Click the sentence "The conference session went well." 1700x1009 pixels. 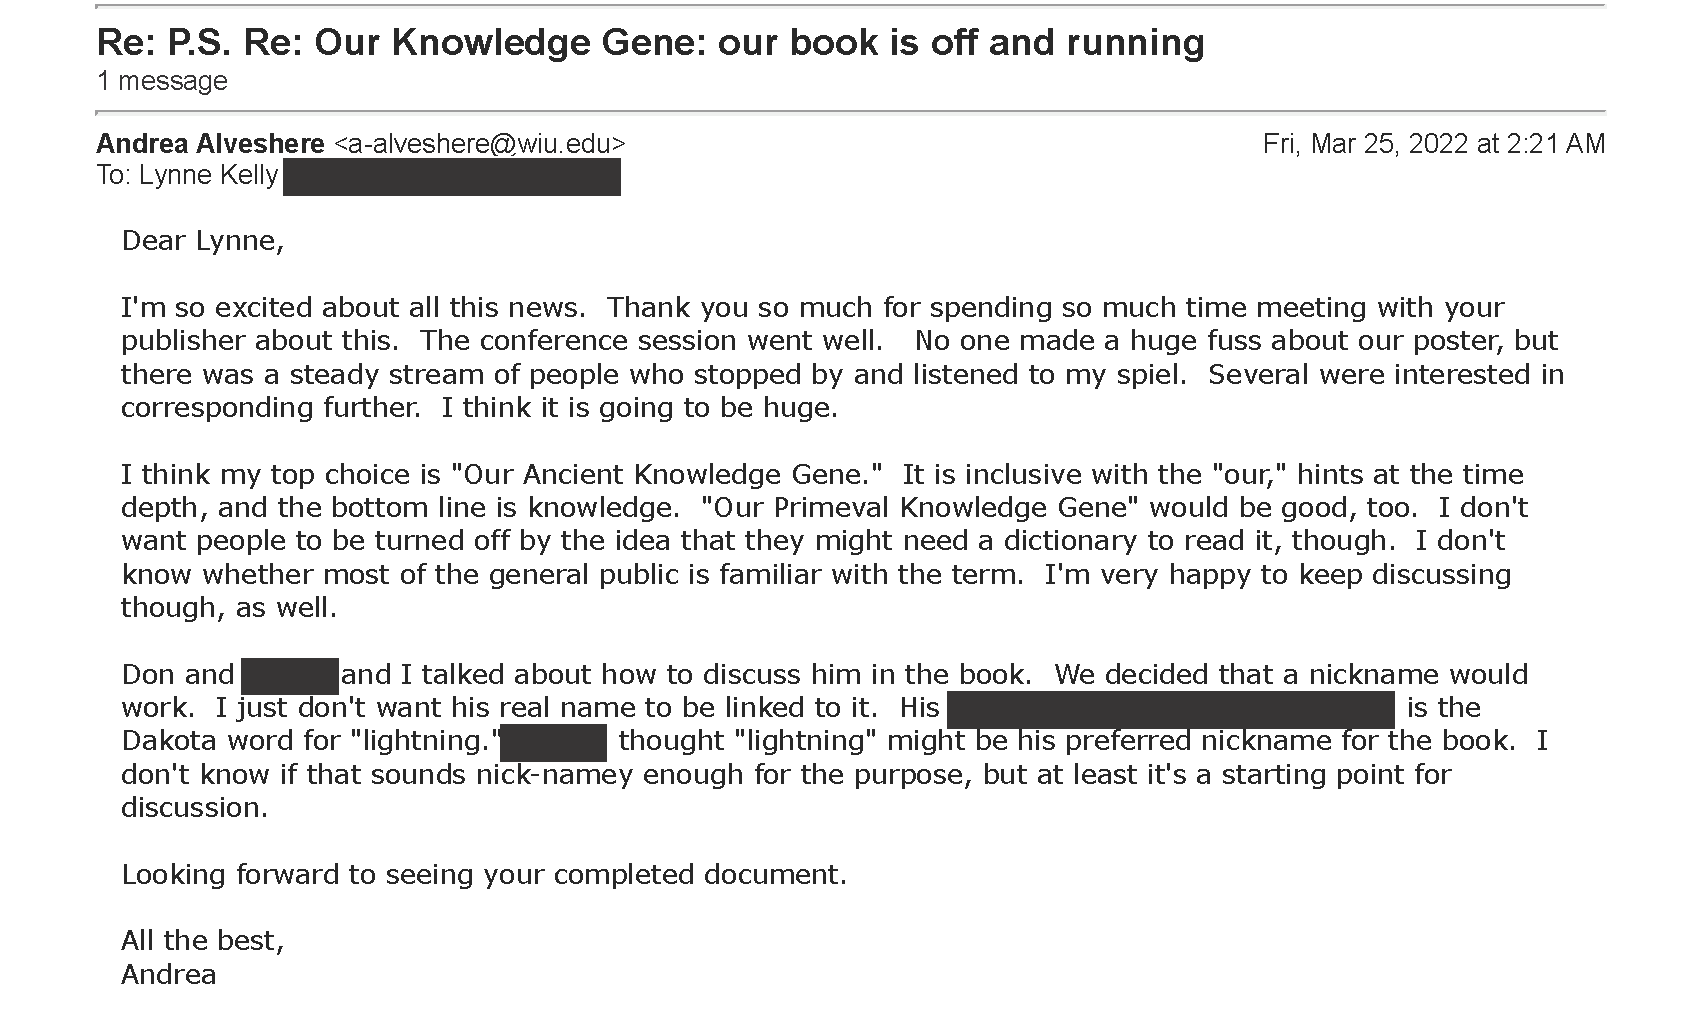pos(652,341)
